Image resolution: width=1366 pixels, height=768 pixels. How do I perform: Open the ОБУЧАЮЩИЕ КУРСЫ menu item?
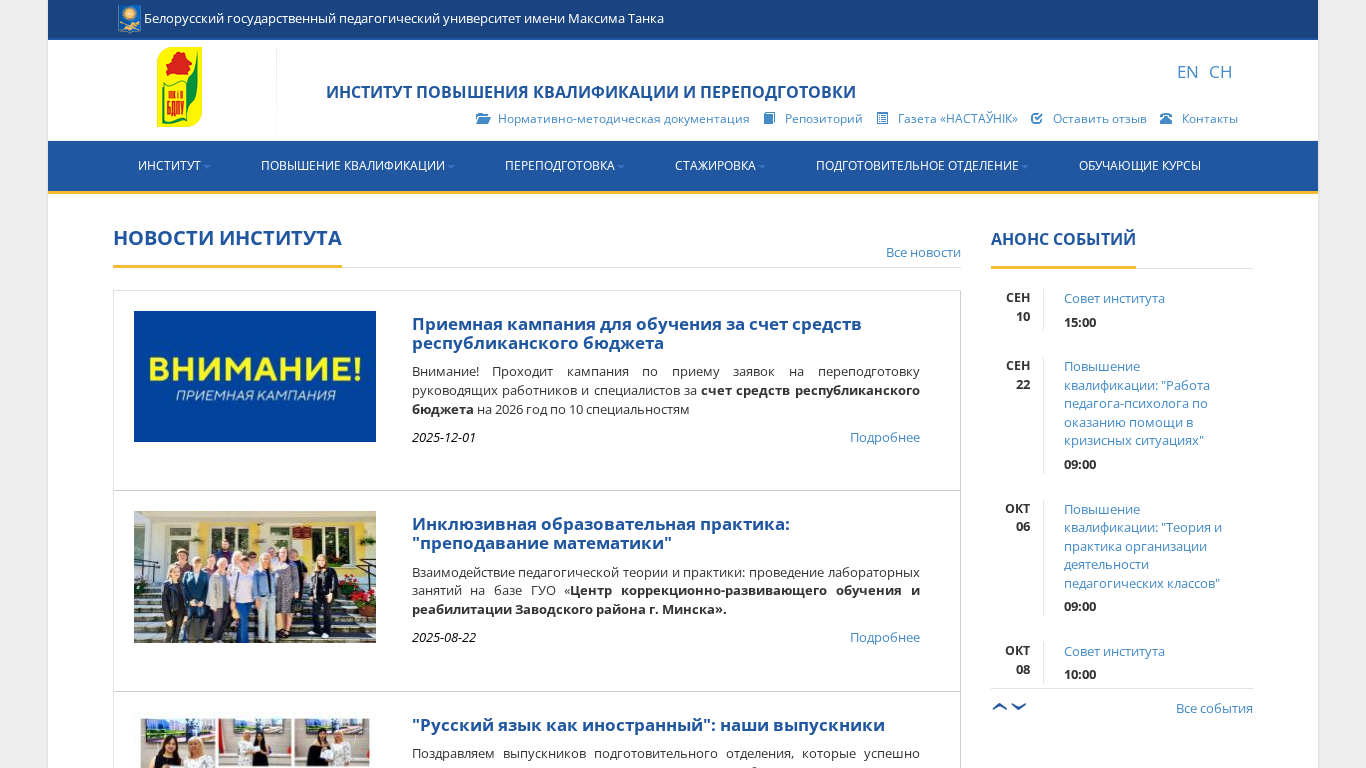point(1140,166)
